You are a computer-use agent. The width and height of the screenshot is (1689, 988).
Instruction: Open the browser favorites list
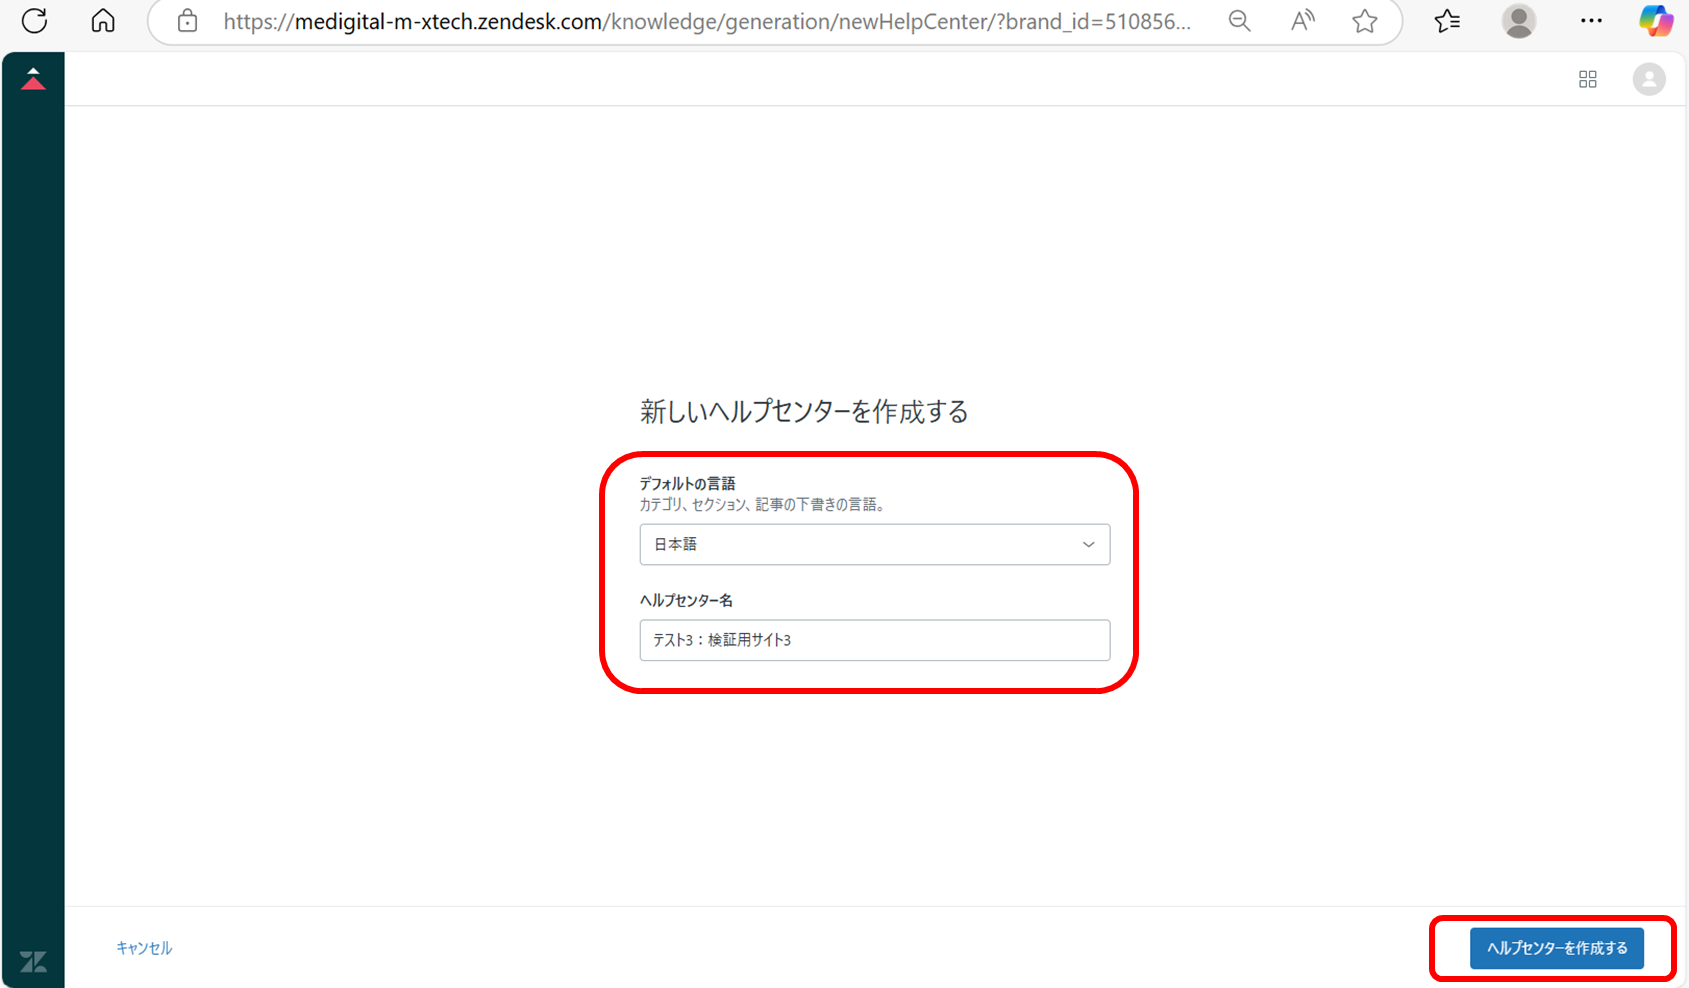(x=1446, y=21)
